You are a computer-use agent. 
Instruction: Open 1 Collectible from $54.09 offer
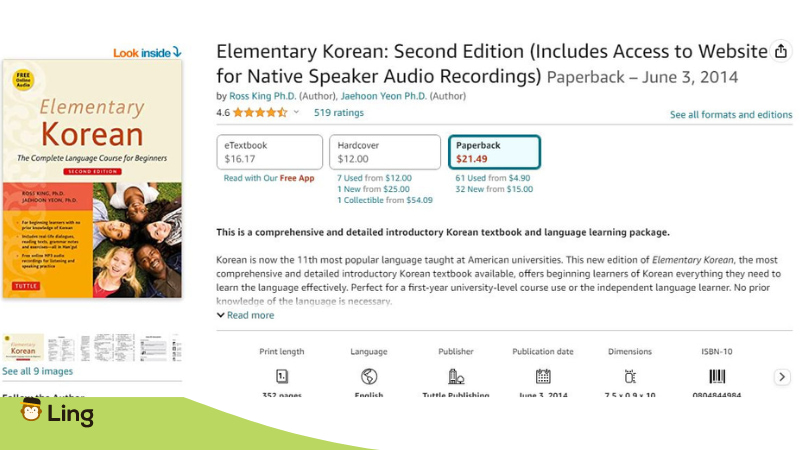[385, 200]
